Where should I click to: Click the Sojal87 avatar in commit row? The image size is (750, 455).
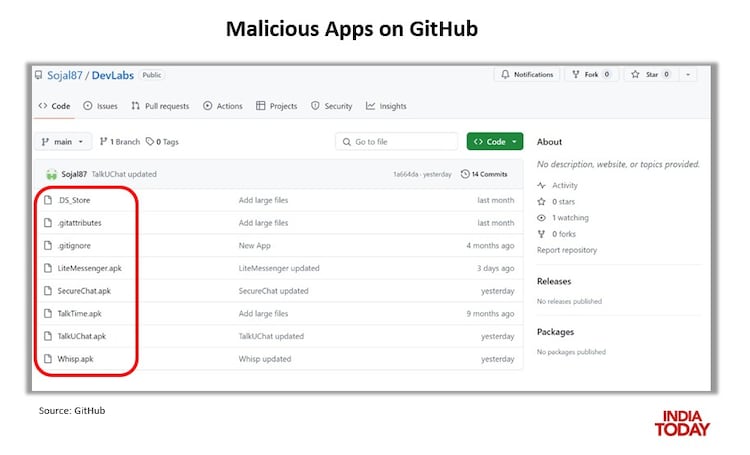(50, 174)
